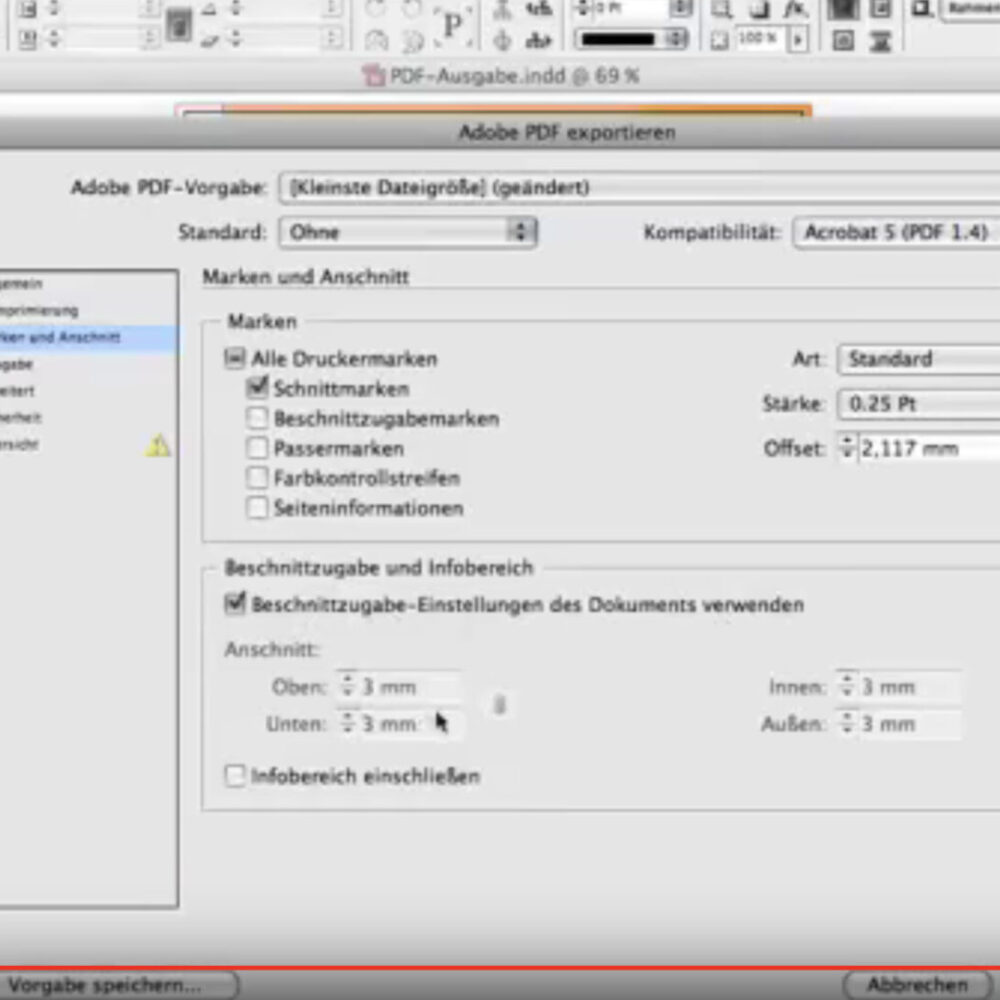Screen dimensions: 1000x1000
Task: Enable the Seiteninformationen checkbox
Action: 257,508
